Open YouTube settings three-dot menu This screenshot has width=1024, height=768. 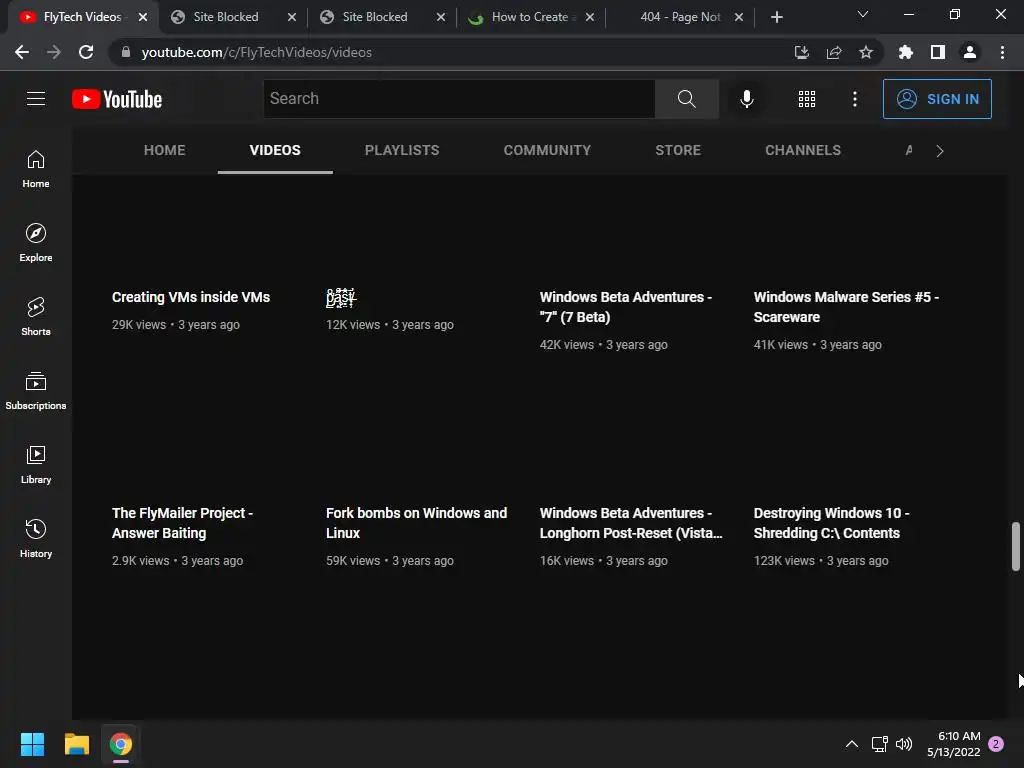(x=855, y=99)
